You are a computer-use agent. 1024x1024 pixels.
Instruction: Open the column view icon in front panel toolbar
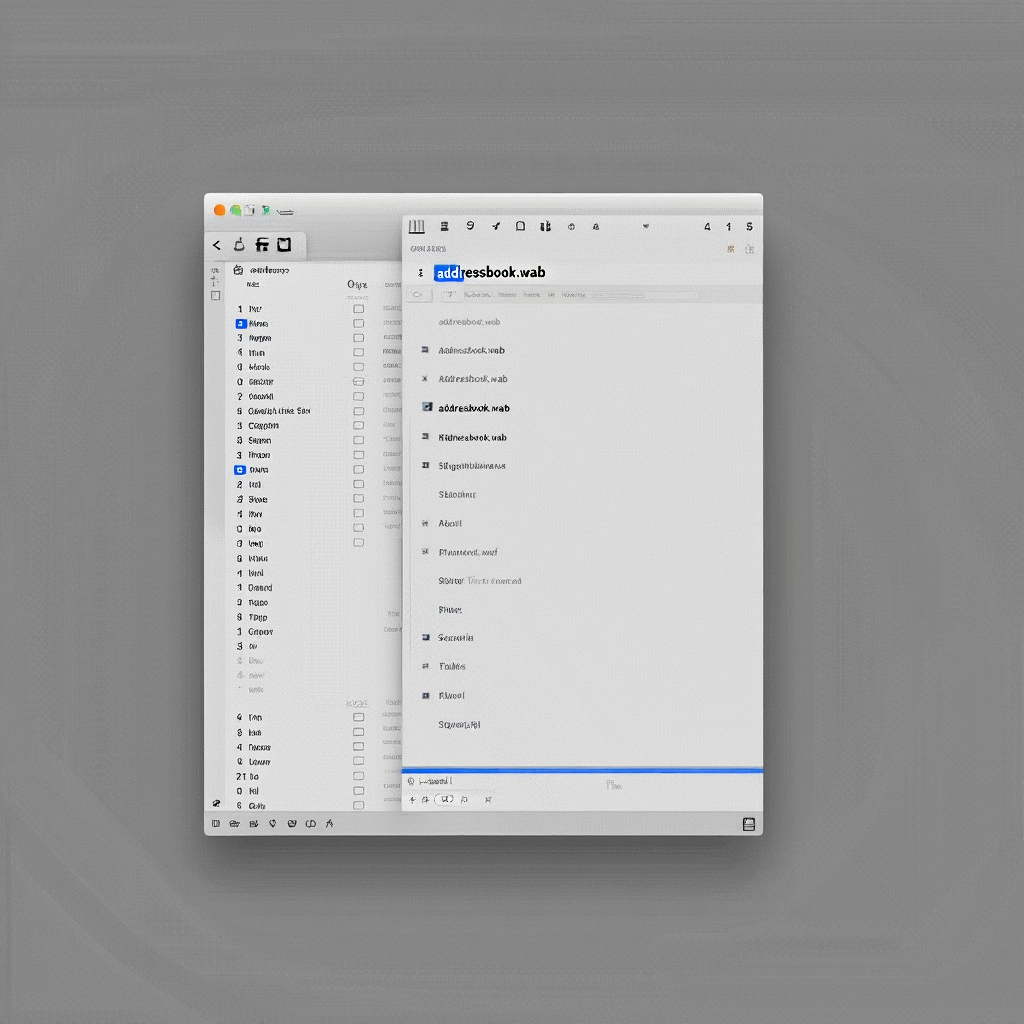pos(417,227)
